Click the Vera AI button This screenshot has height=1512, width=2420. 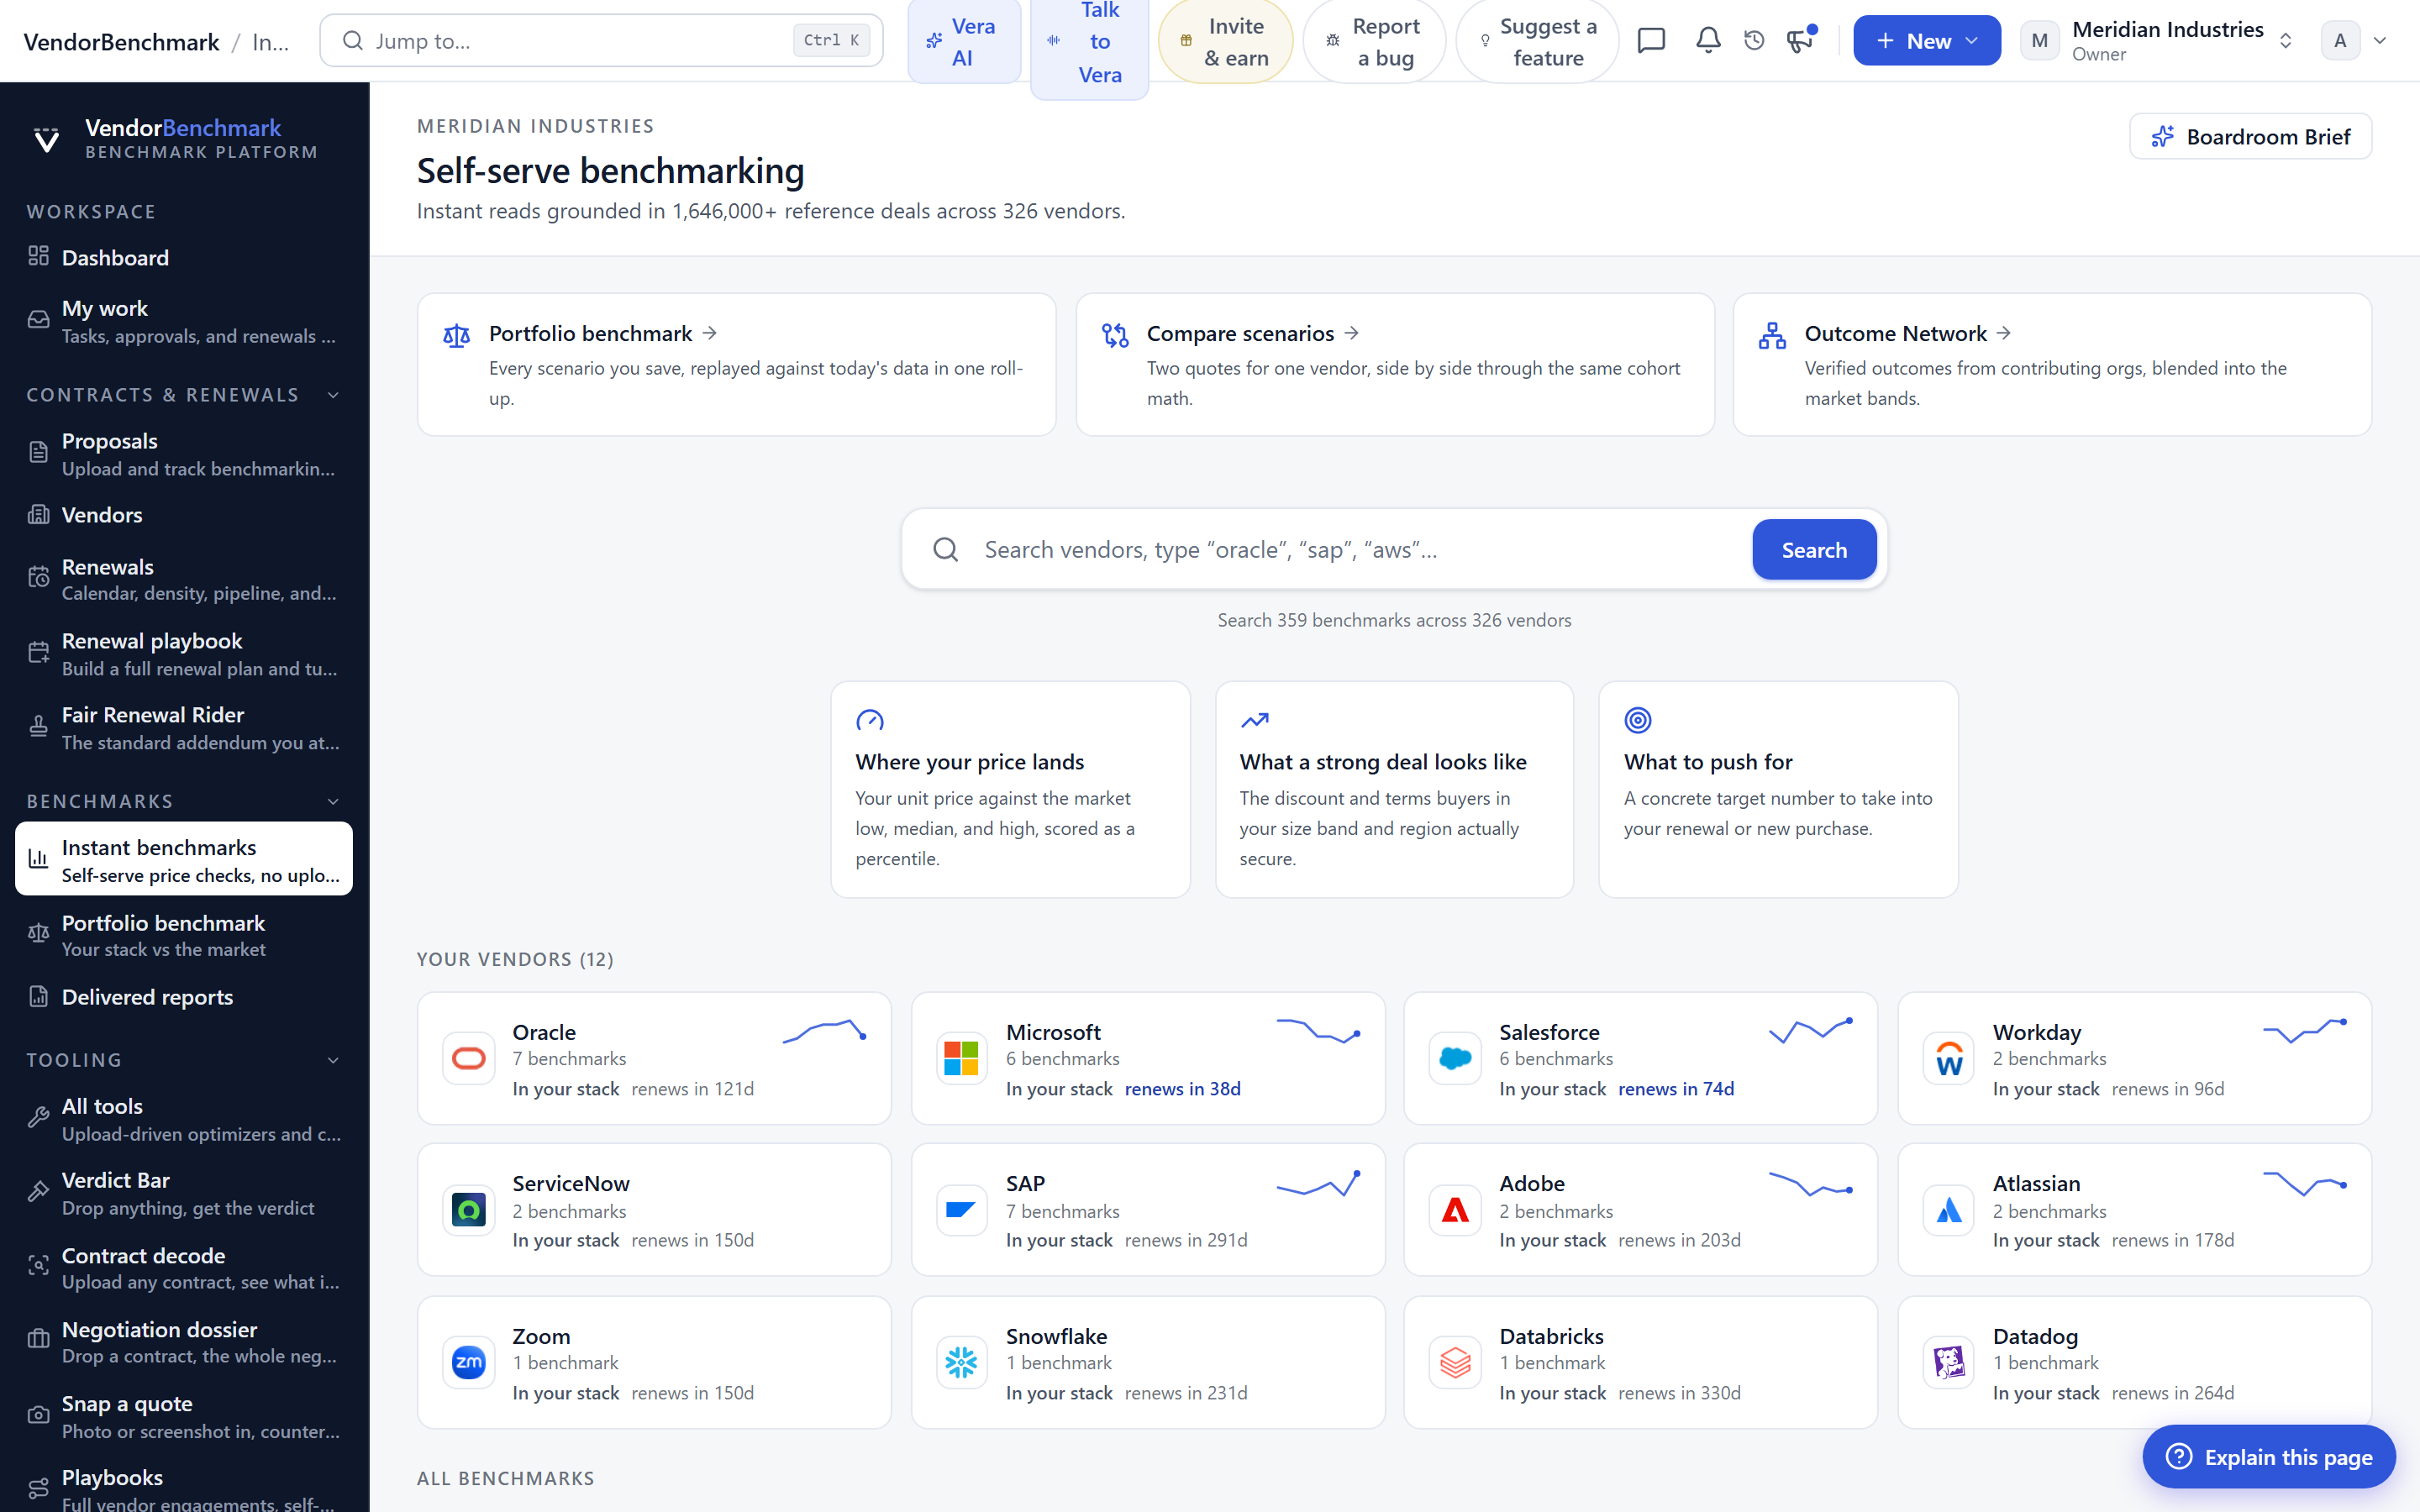coord(963,41)
